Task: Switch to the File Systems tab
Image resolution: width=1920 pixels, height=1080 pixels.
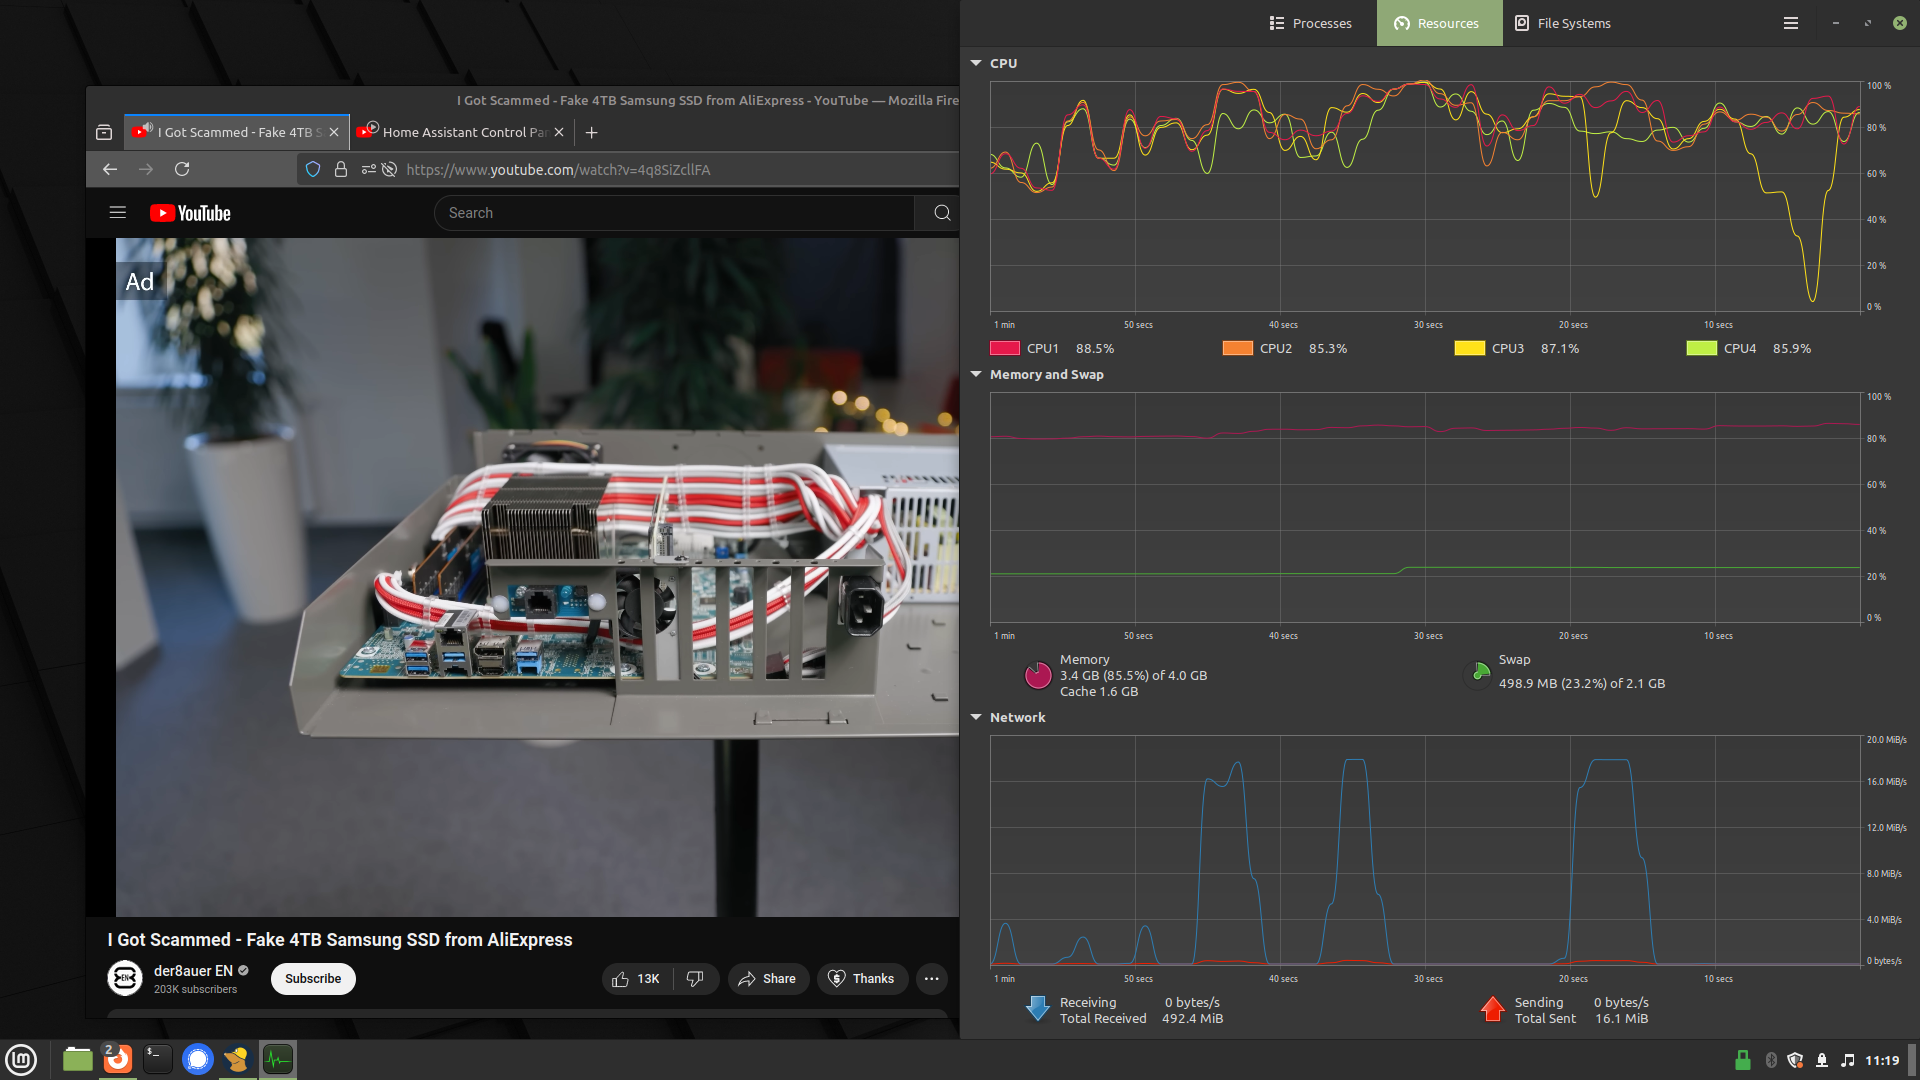Action: click(x=1562, y=23)
